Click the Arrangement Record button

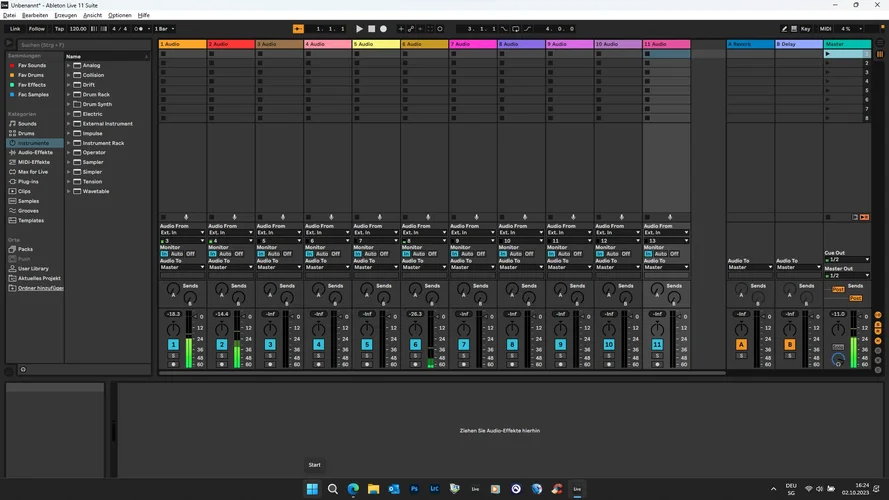[383, 29]
